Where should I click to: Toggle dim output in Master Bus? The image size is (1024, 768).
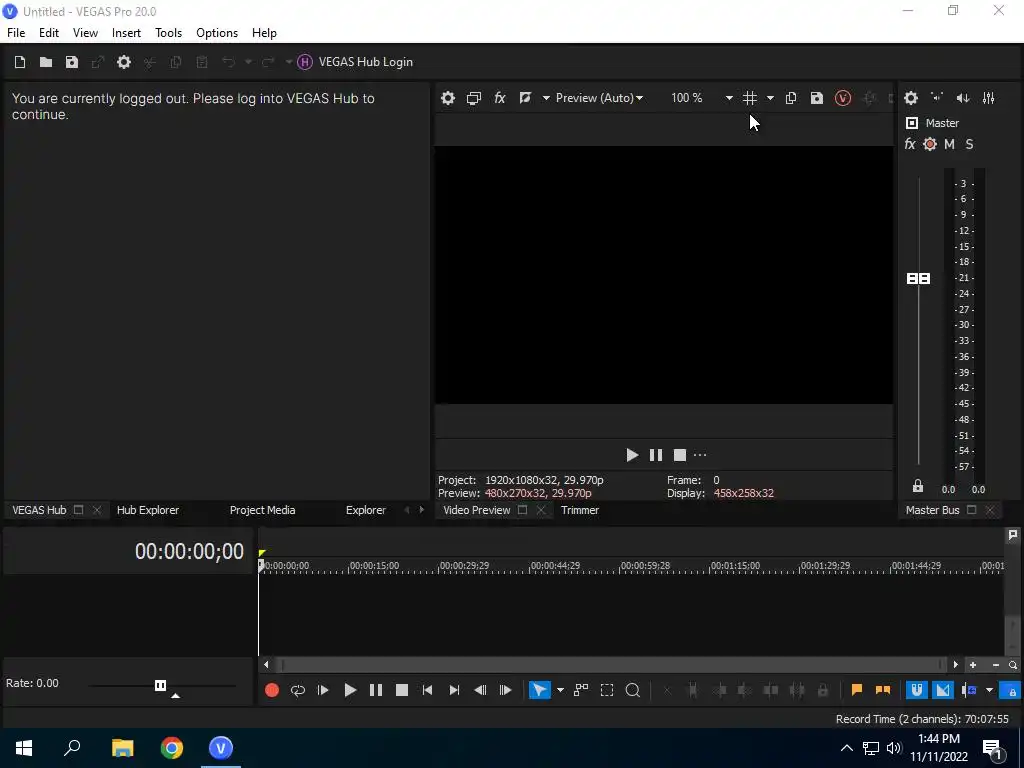click(x=963, y=98)
